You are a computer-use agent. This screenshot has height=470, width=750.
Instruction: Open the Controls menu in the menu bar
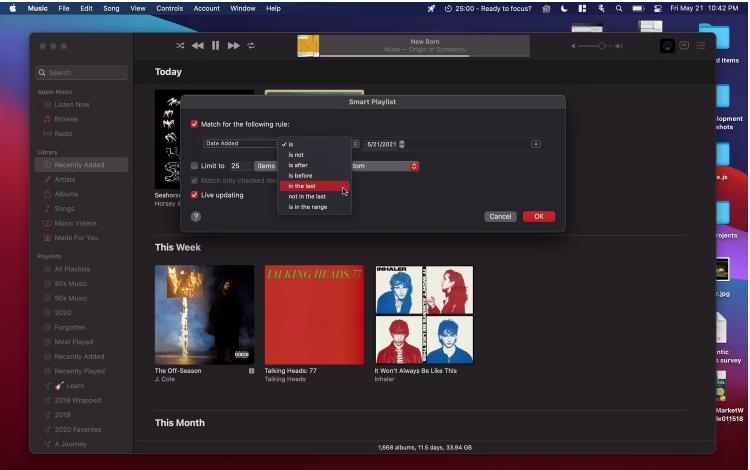coord(169,8)
